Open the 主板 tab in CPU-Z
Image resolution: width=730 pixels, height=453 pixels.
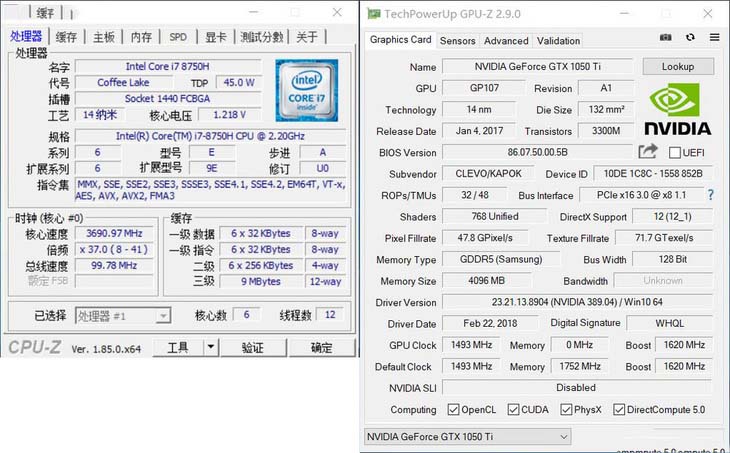point(103,37)
